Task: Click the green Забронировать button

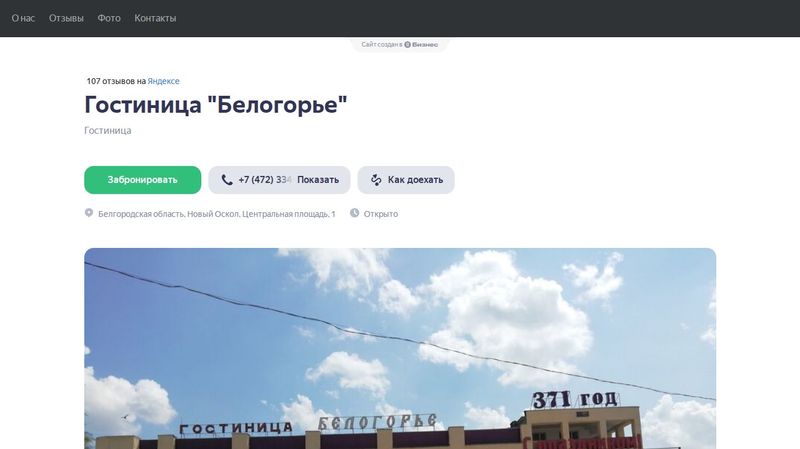Action: tap(142, 180)
